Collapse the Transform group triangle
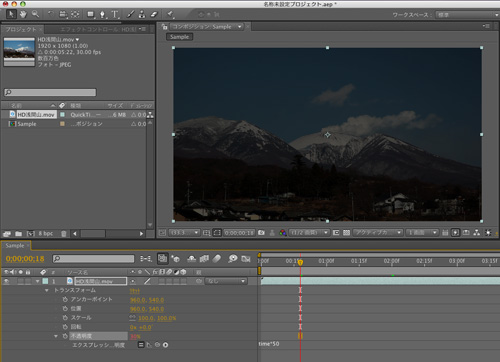Viewport: 500px width, 362px height. pos(47,290)
